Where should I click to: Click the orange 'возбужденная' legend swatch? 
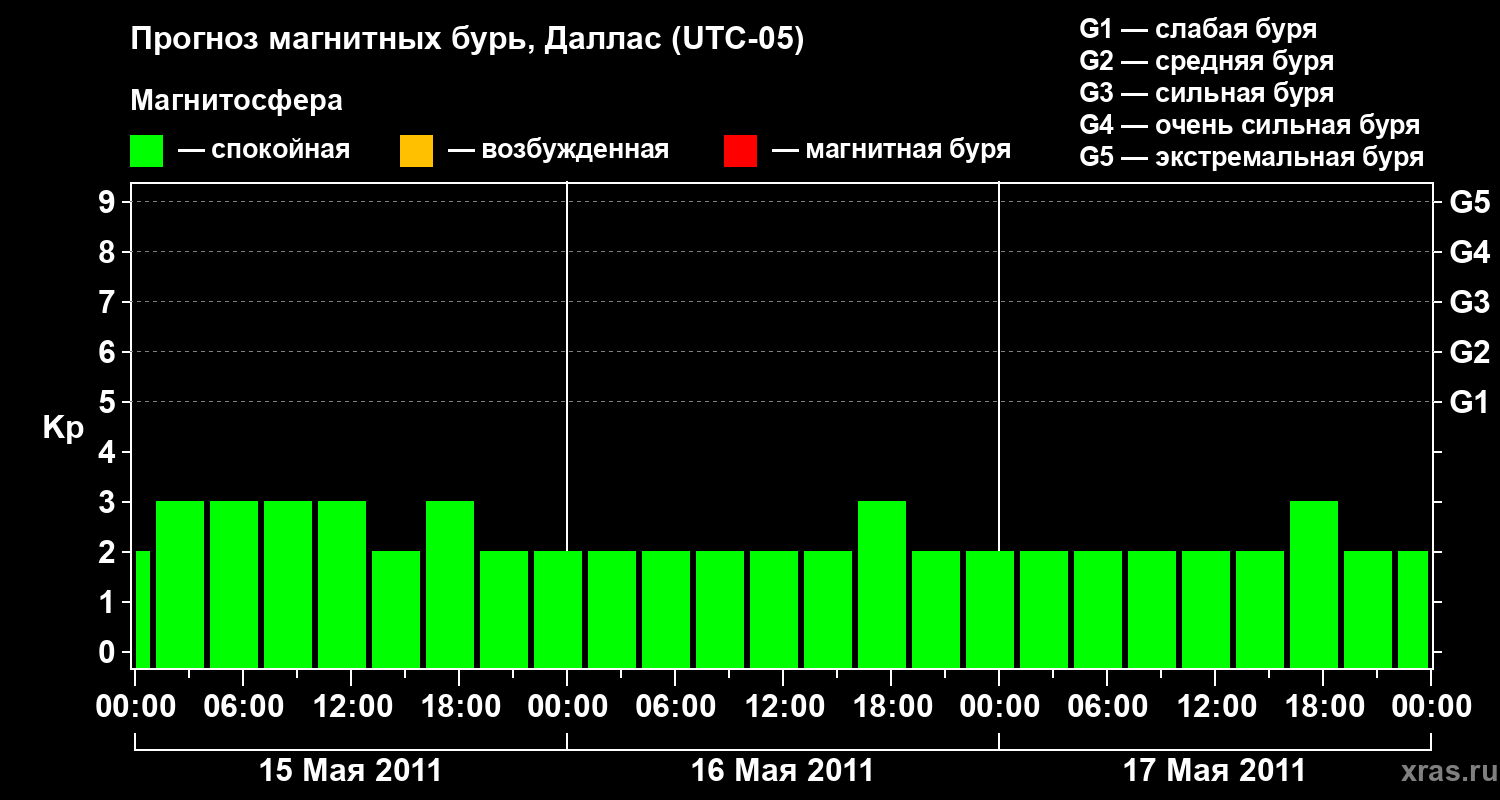pos(416,151)
